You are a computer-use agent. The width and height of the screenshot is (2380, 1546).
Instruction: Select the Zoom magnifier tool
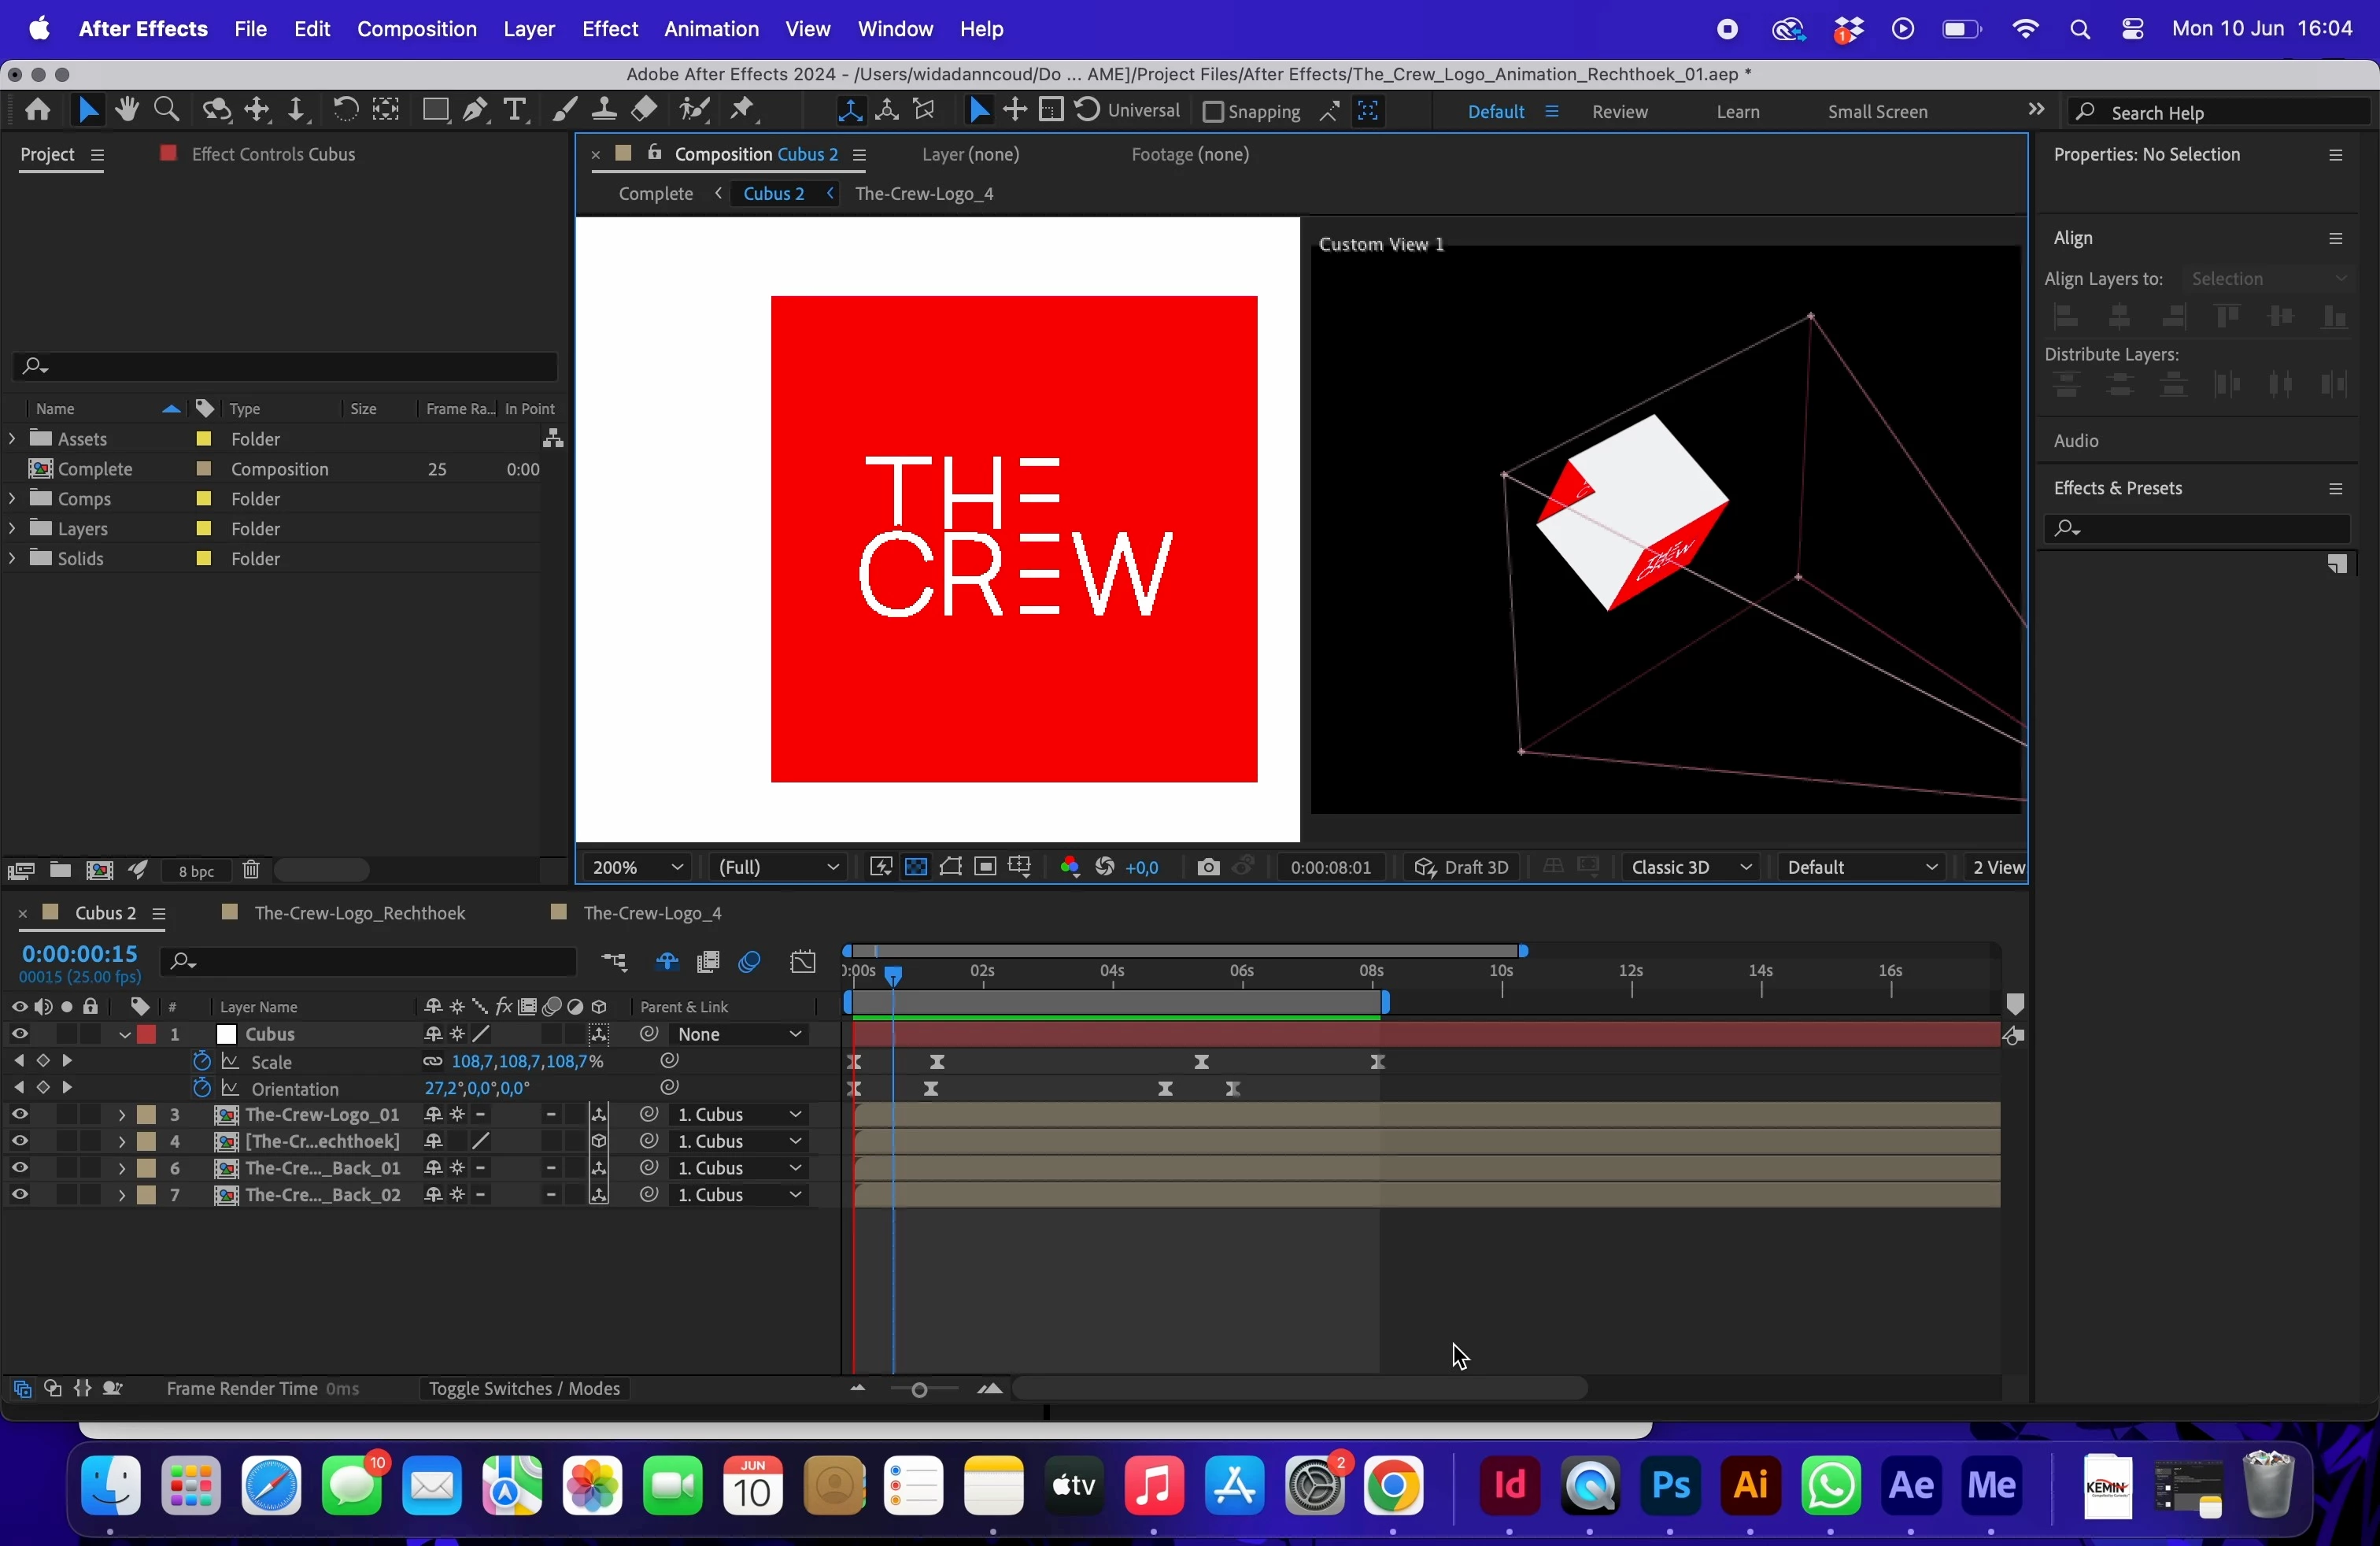tap(167, 110)
